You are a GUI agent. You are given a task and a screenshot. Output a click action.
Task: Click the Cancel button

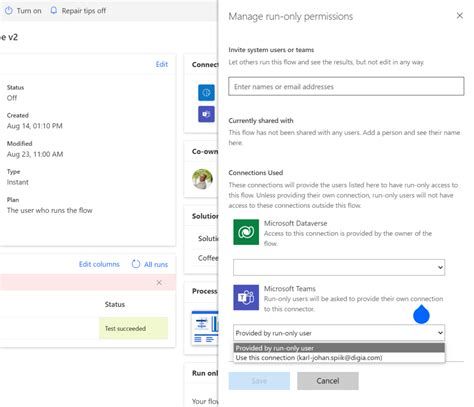328,381
